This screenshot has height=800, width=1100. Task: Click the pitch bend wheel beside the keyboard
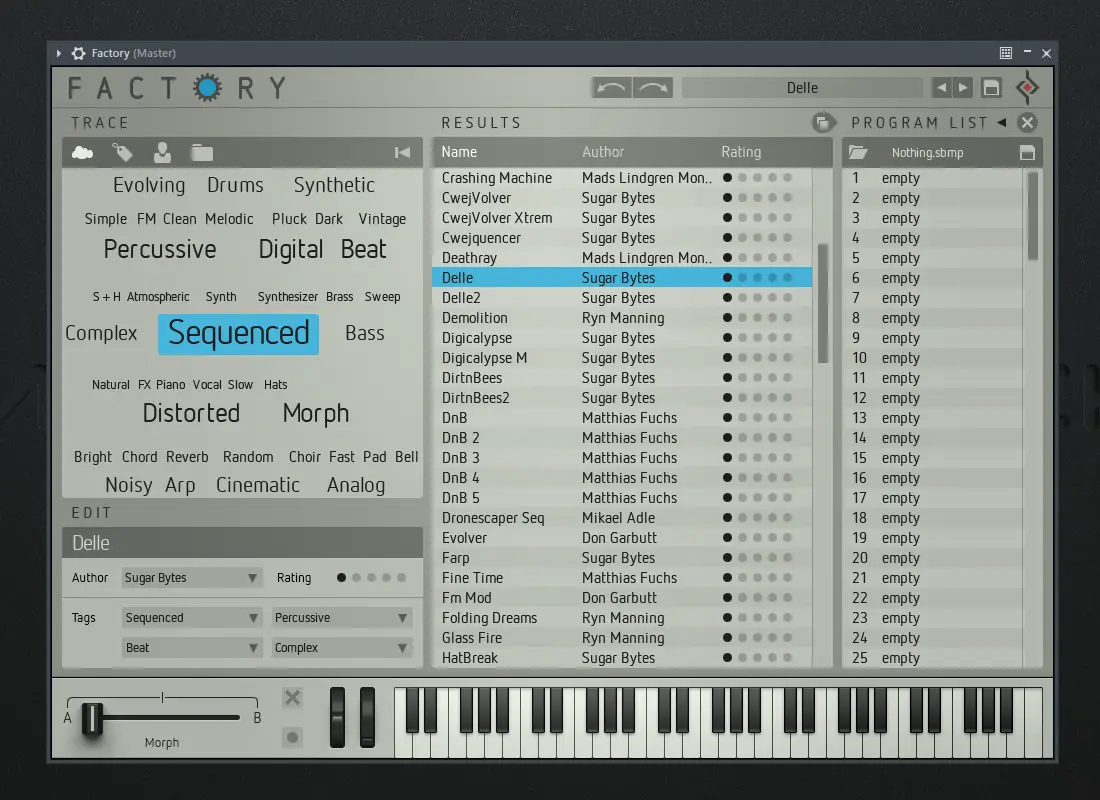(337, 717)
